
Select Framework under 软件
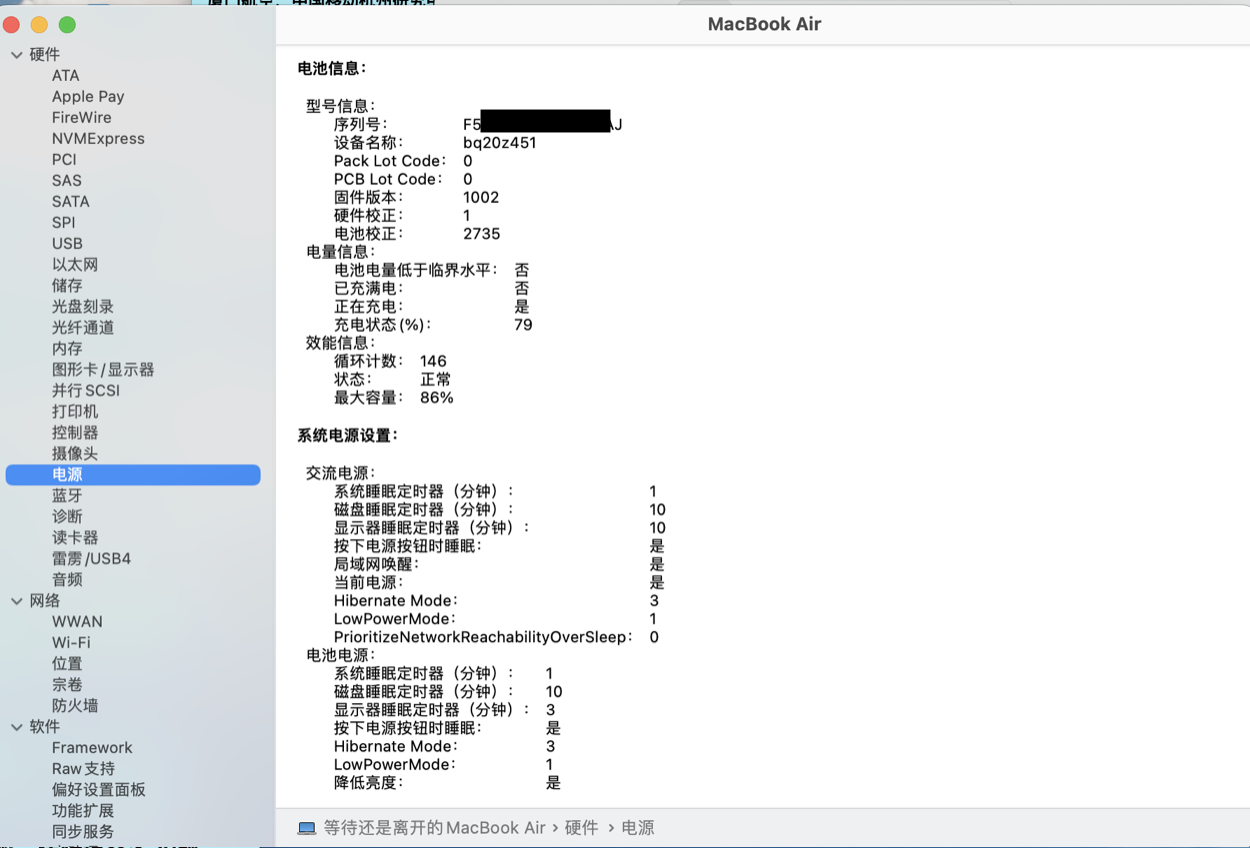92,748
